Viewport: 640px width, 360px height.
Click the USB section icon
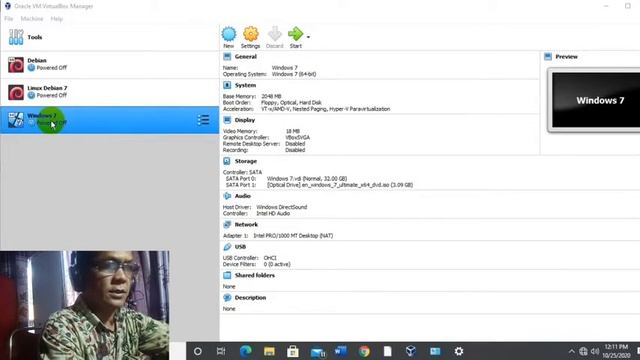[227, 247]
